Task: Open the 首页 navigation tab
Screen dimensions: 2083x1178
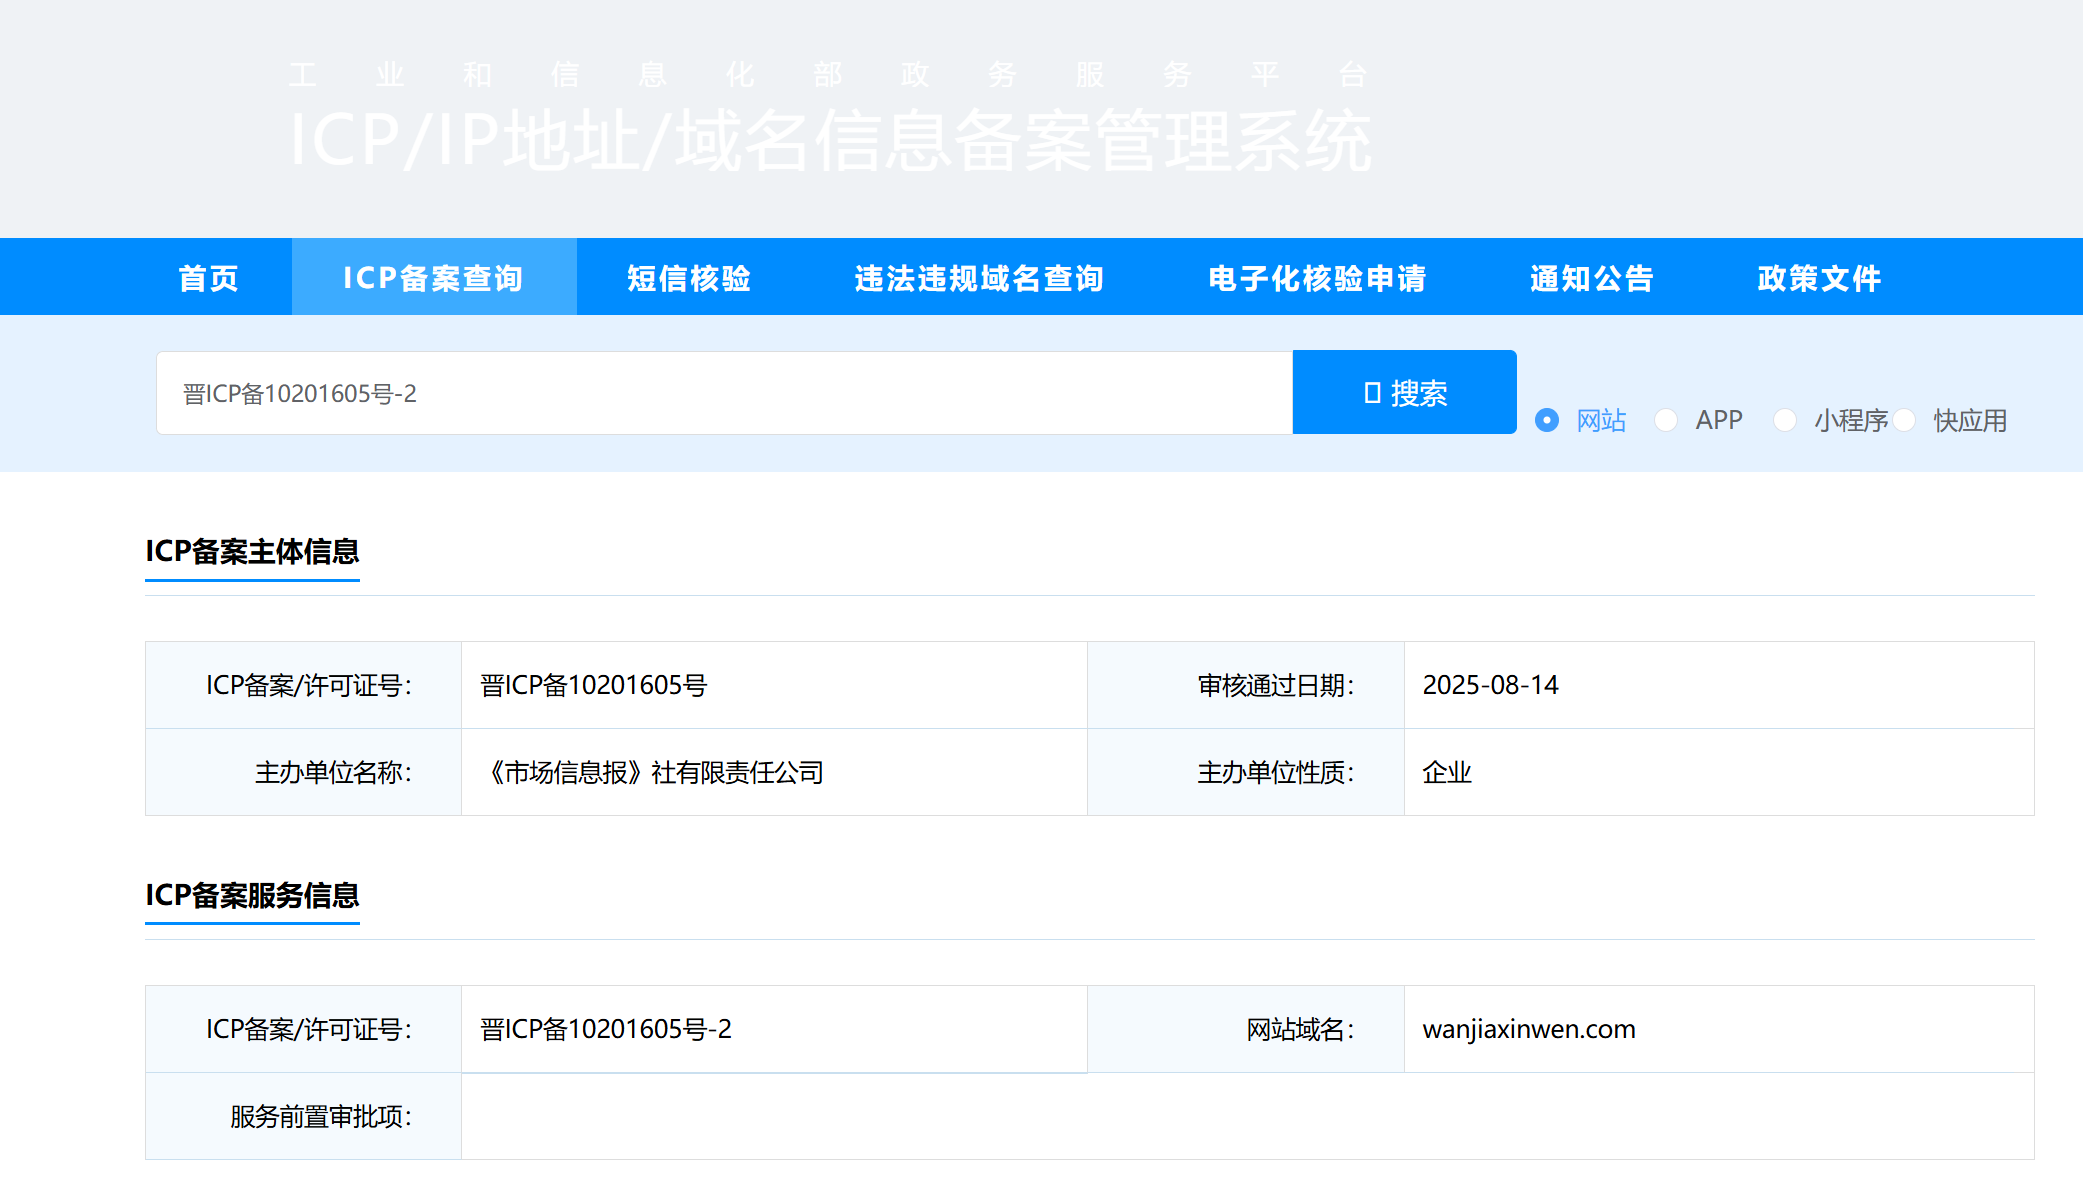Action: [208, 278]
